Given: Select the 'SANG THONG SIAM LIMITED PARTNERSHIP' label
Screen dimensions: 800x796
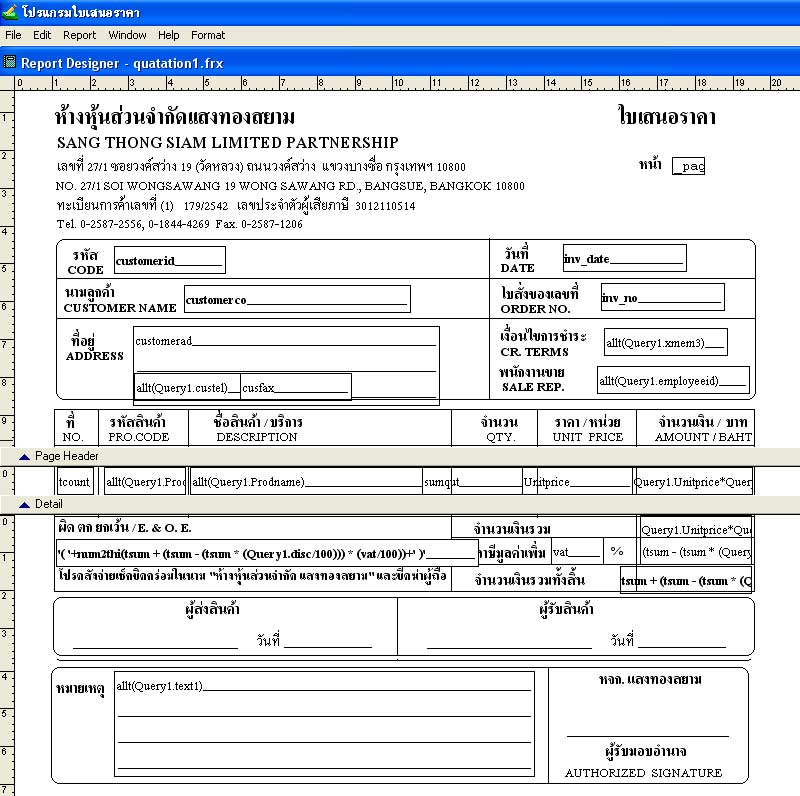Looking at the screenshot, I should click(228, 142).
